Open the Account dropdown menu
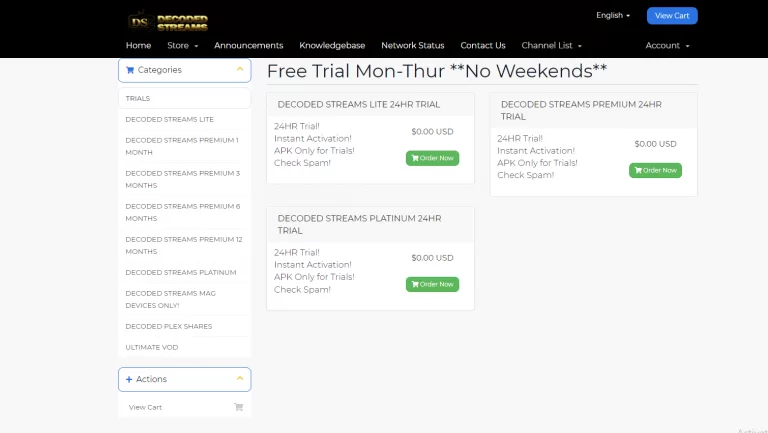Viewport: 768px width, 433px height. click(x=667, y=46)
